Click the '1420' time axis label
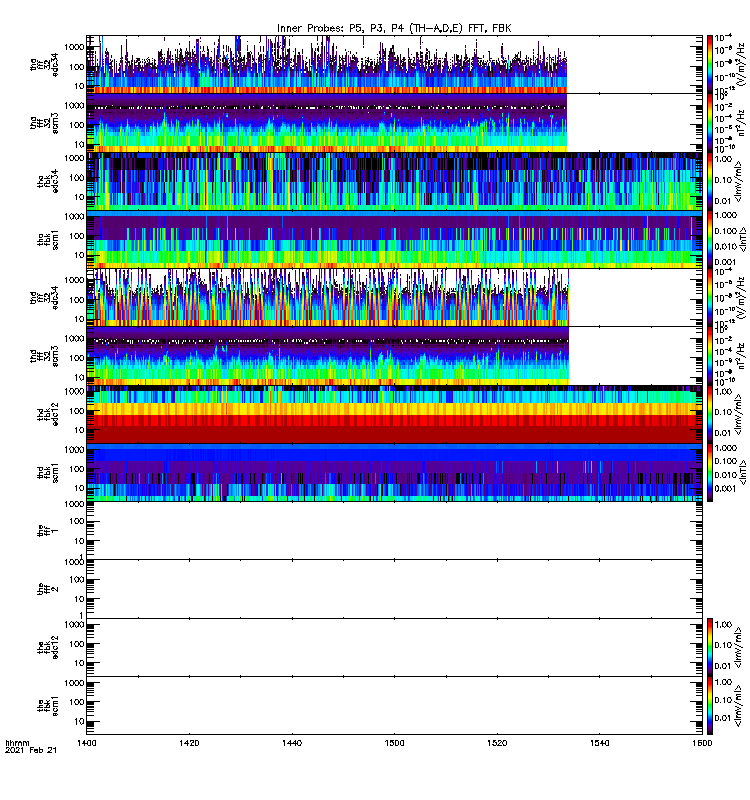The height and width of the screenshot is (800, 750). [189, 743]
